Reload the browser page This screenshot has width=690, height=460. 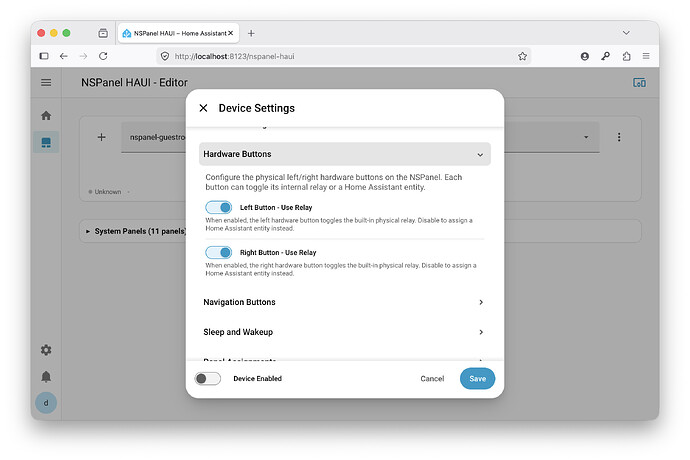click(103, 56)
